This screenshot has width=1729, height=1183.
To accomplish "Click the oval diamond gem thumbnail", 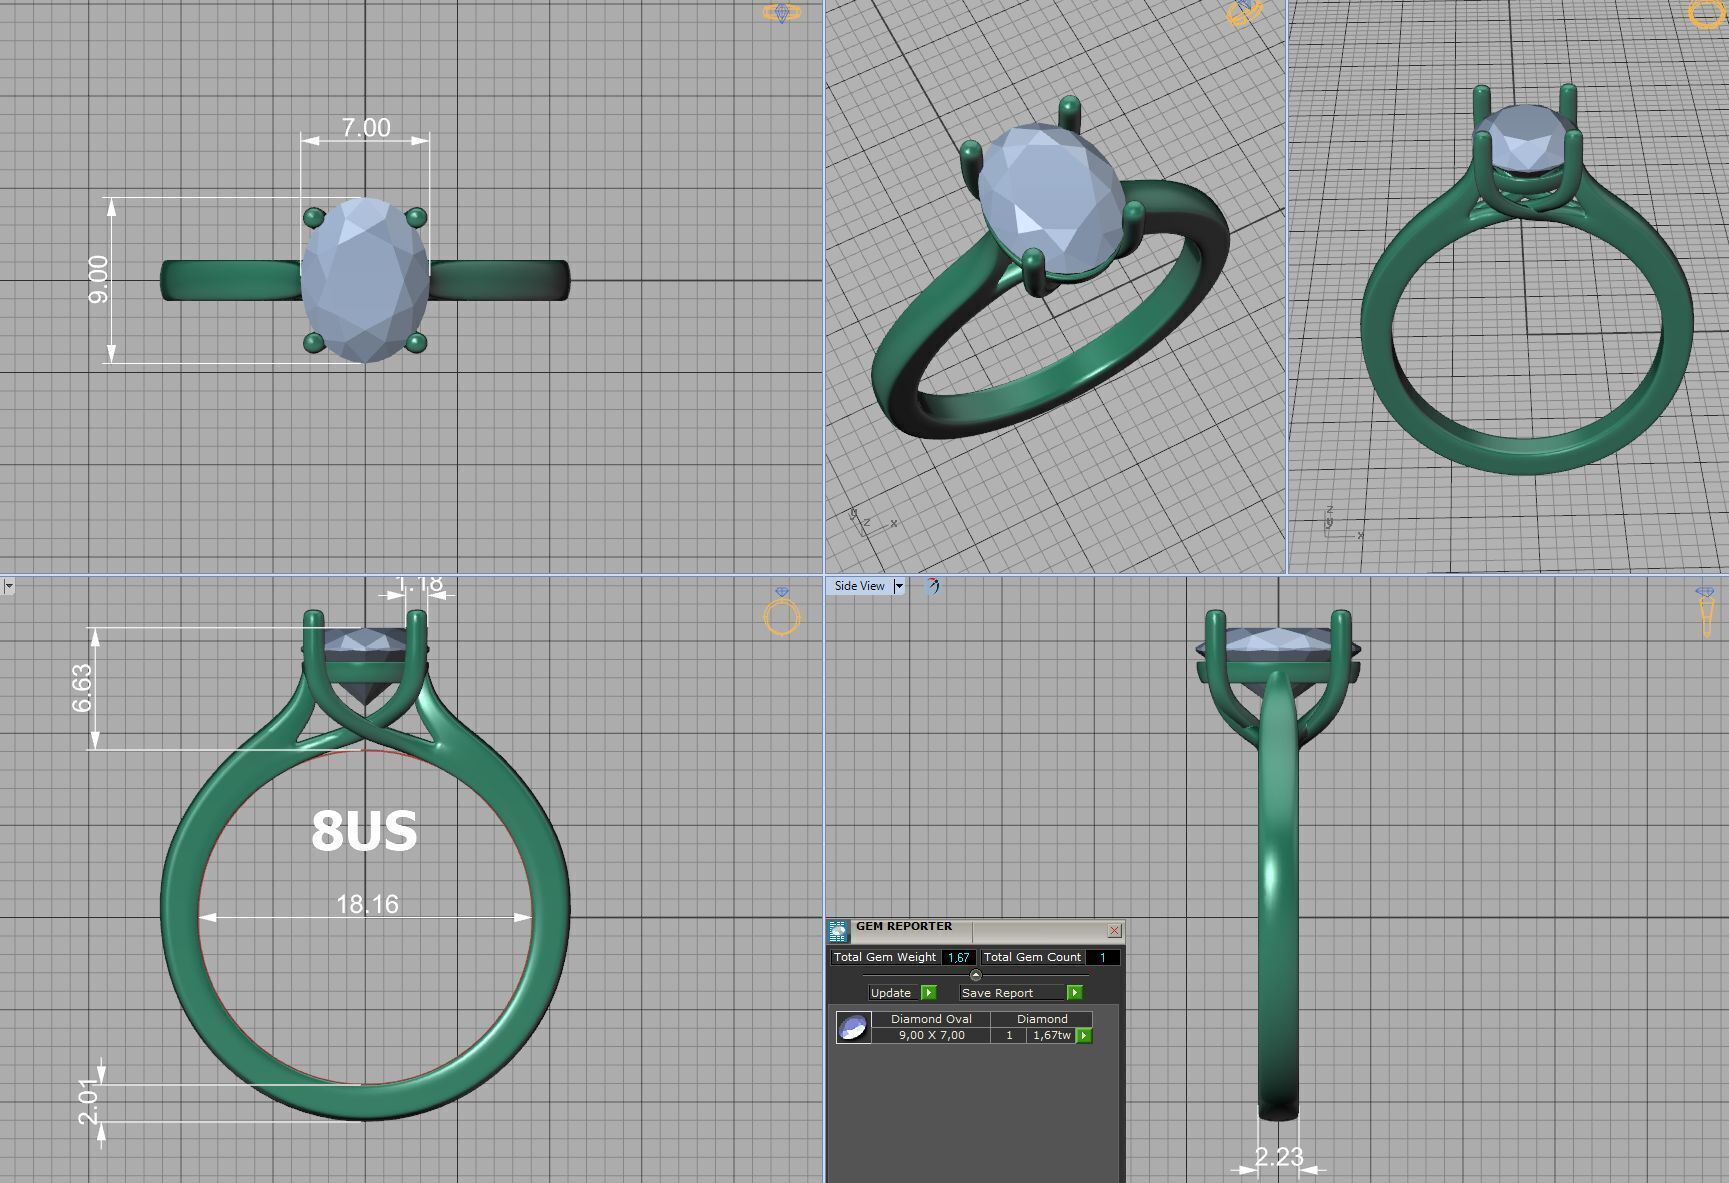I will (x=853, y=1027).
